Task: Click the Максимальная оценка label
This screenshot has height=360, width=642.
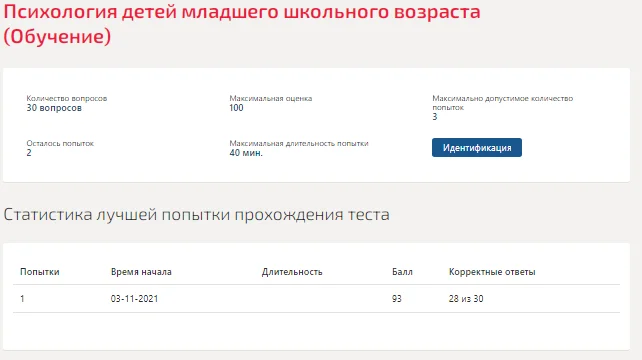Action: [x=271, y=98]
